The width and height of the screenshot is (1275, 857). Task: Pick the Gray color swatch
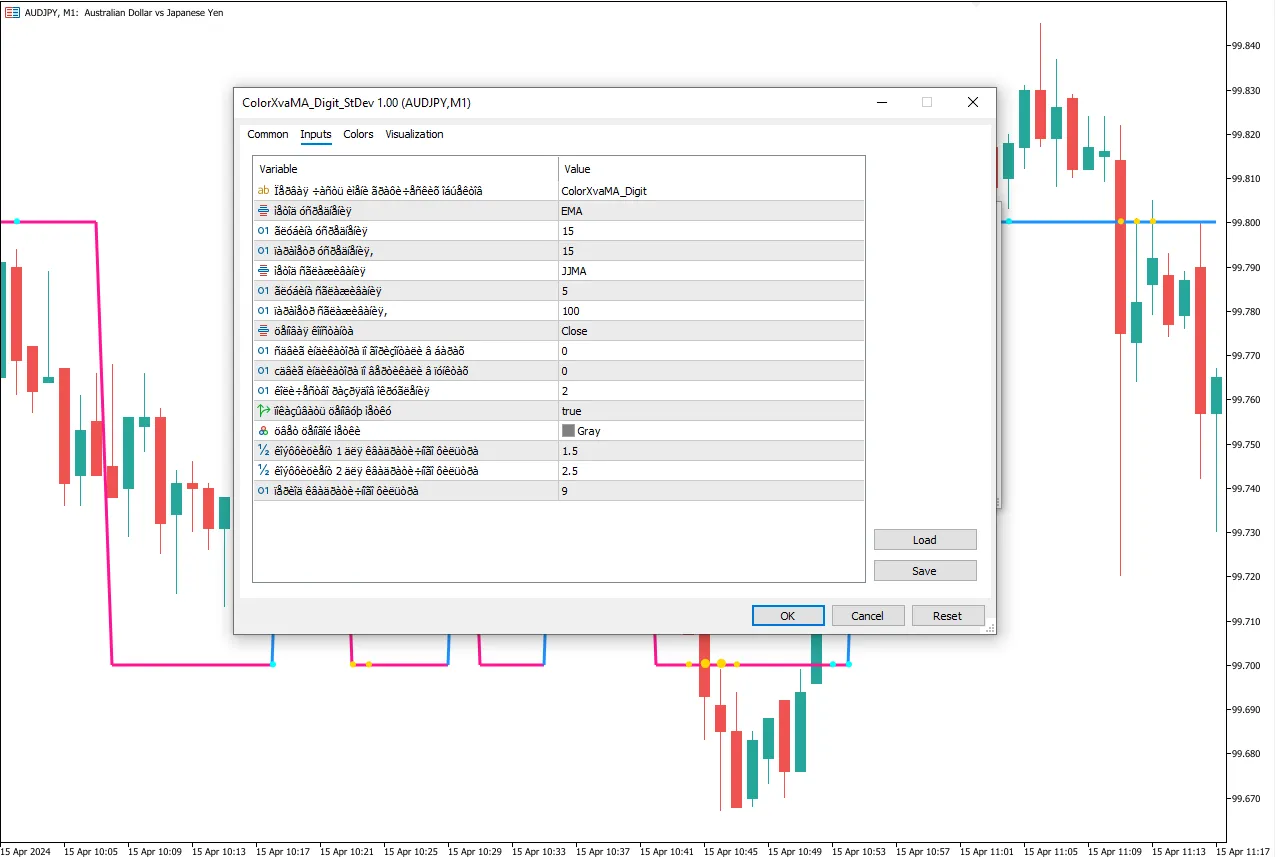coord(569,431)
